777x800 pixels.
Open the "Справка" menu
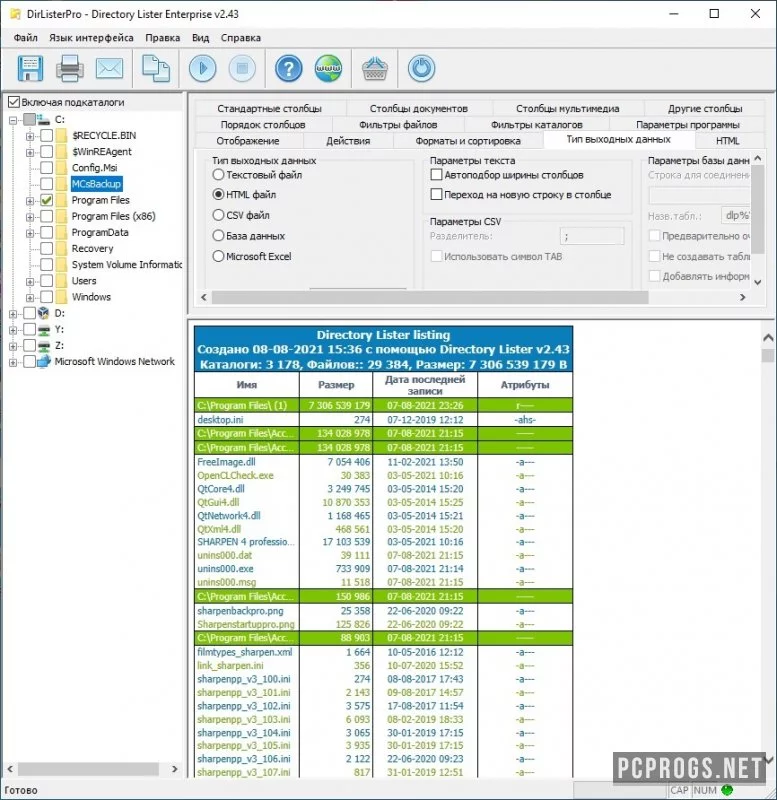[241, 38]
